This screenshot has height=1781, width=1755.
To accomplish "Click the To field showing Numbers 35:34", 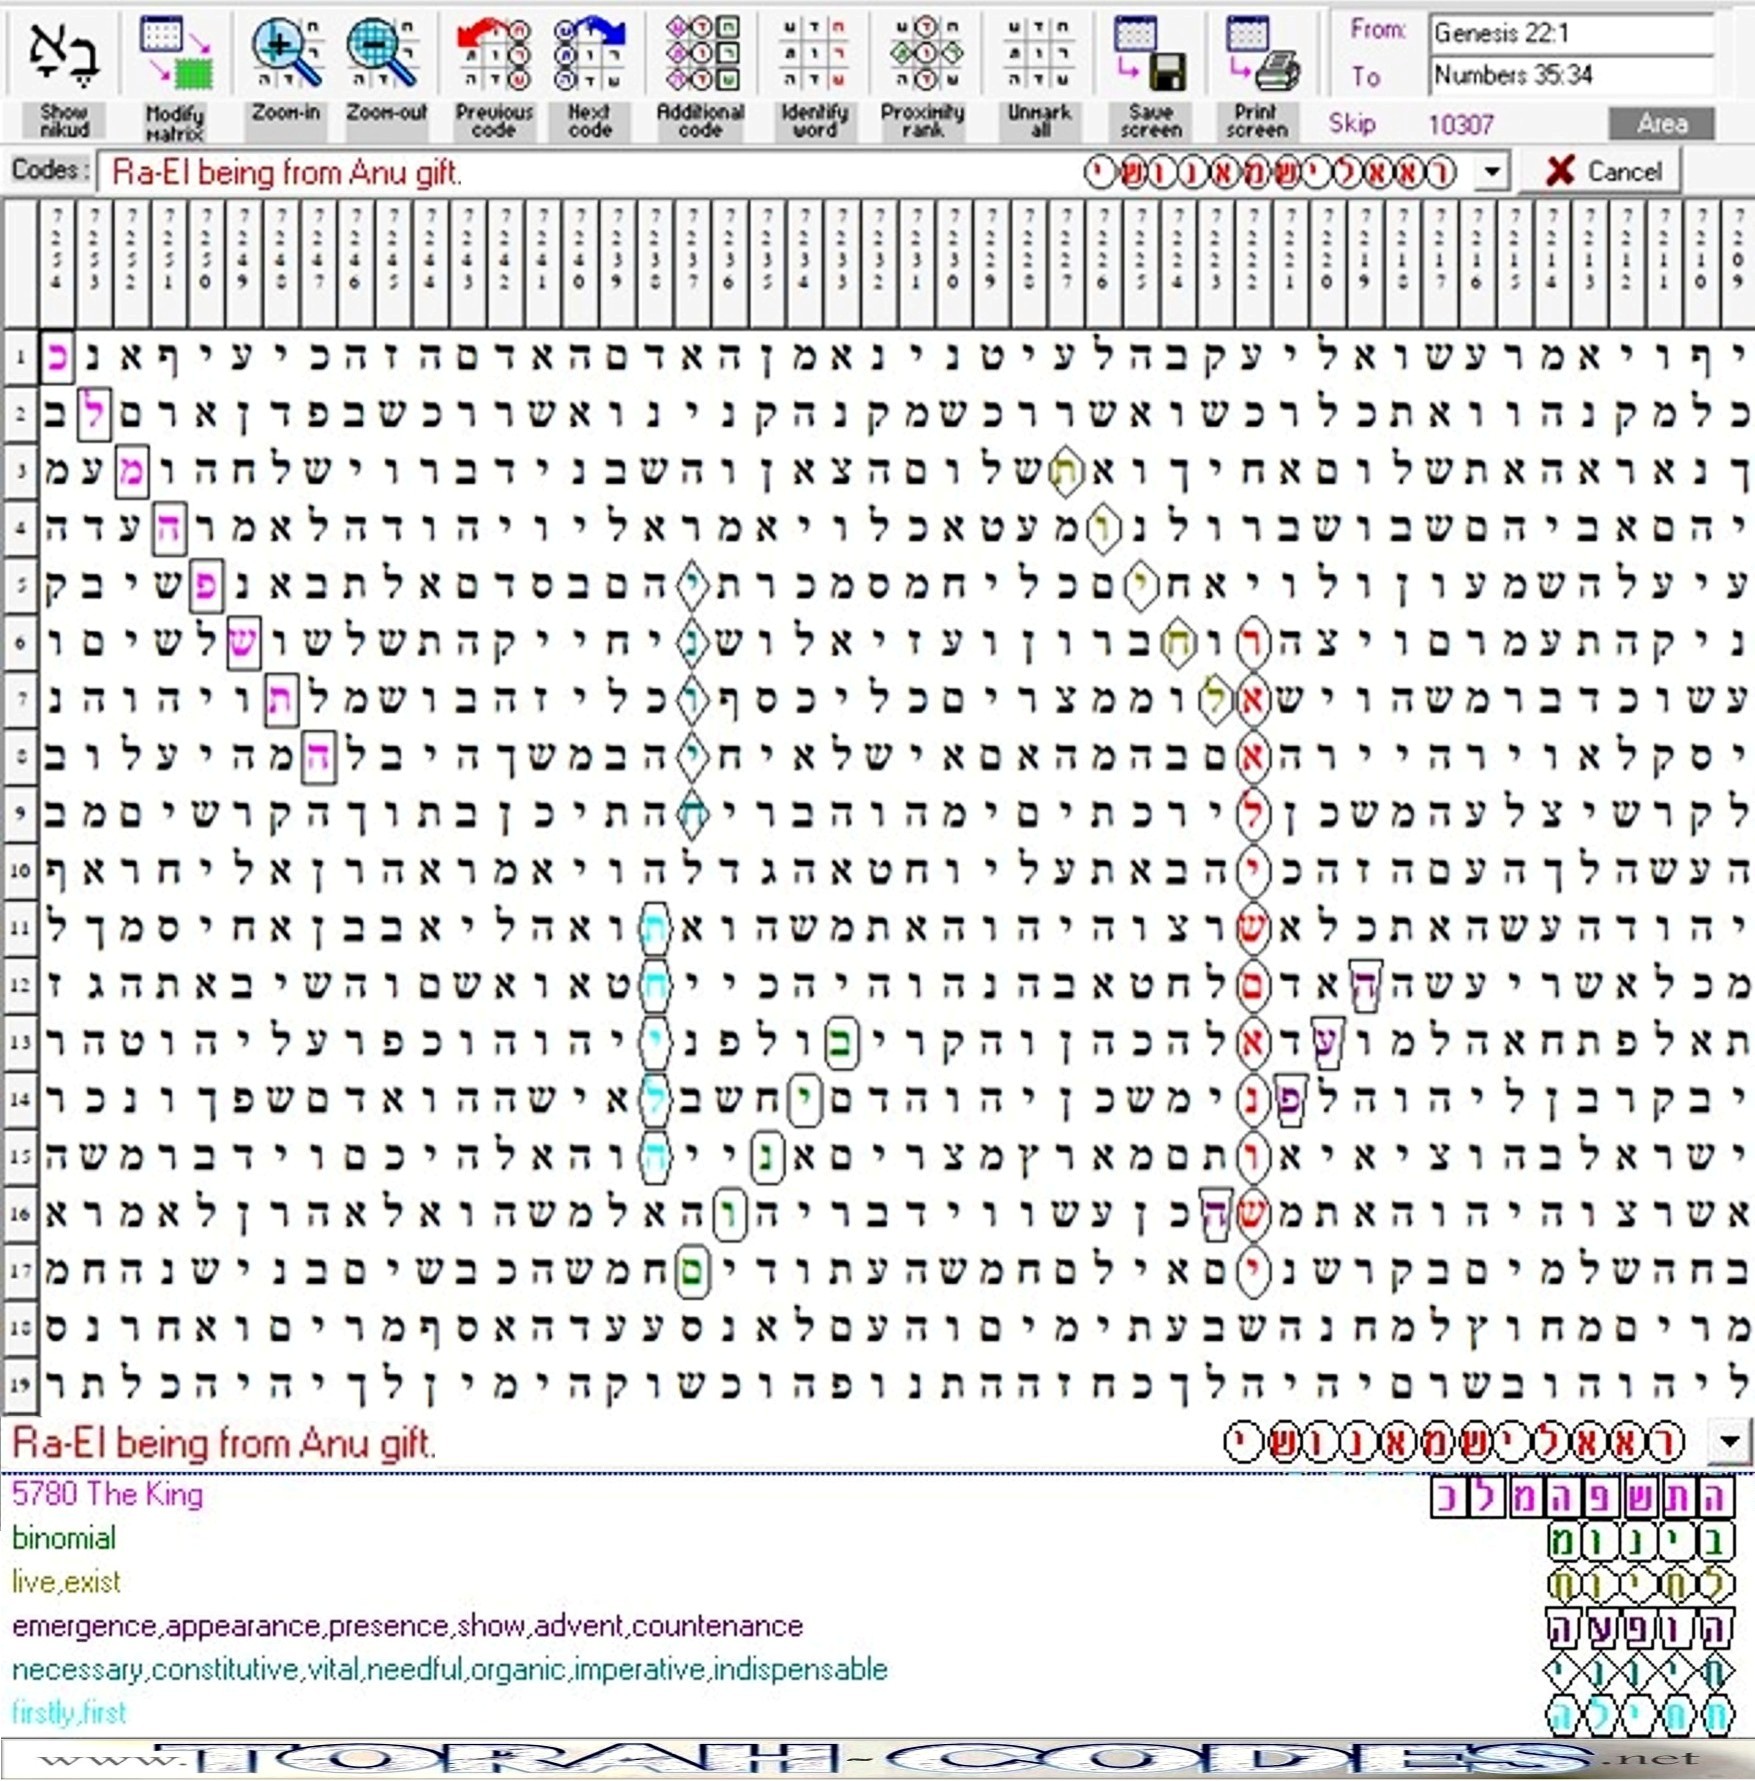I will point(1572,76).
